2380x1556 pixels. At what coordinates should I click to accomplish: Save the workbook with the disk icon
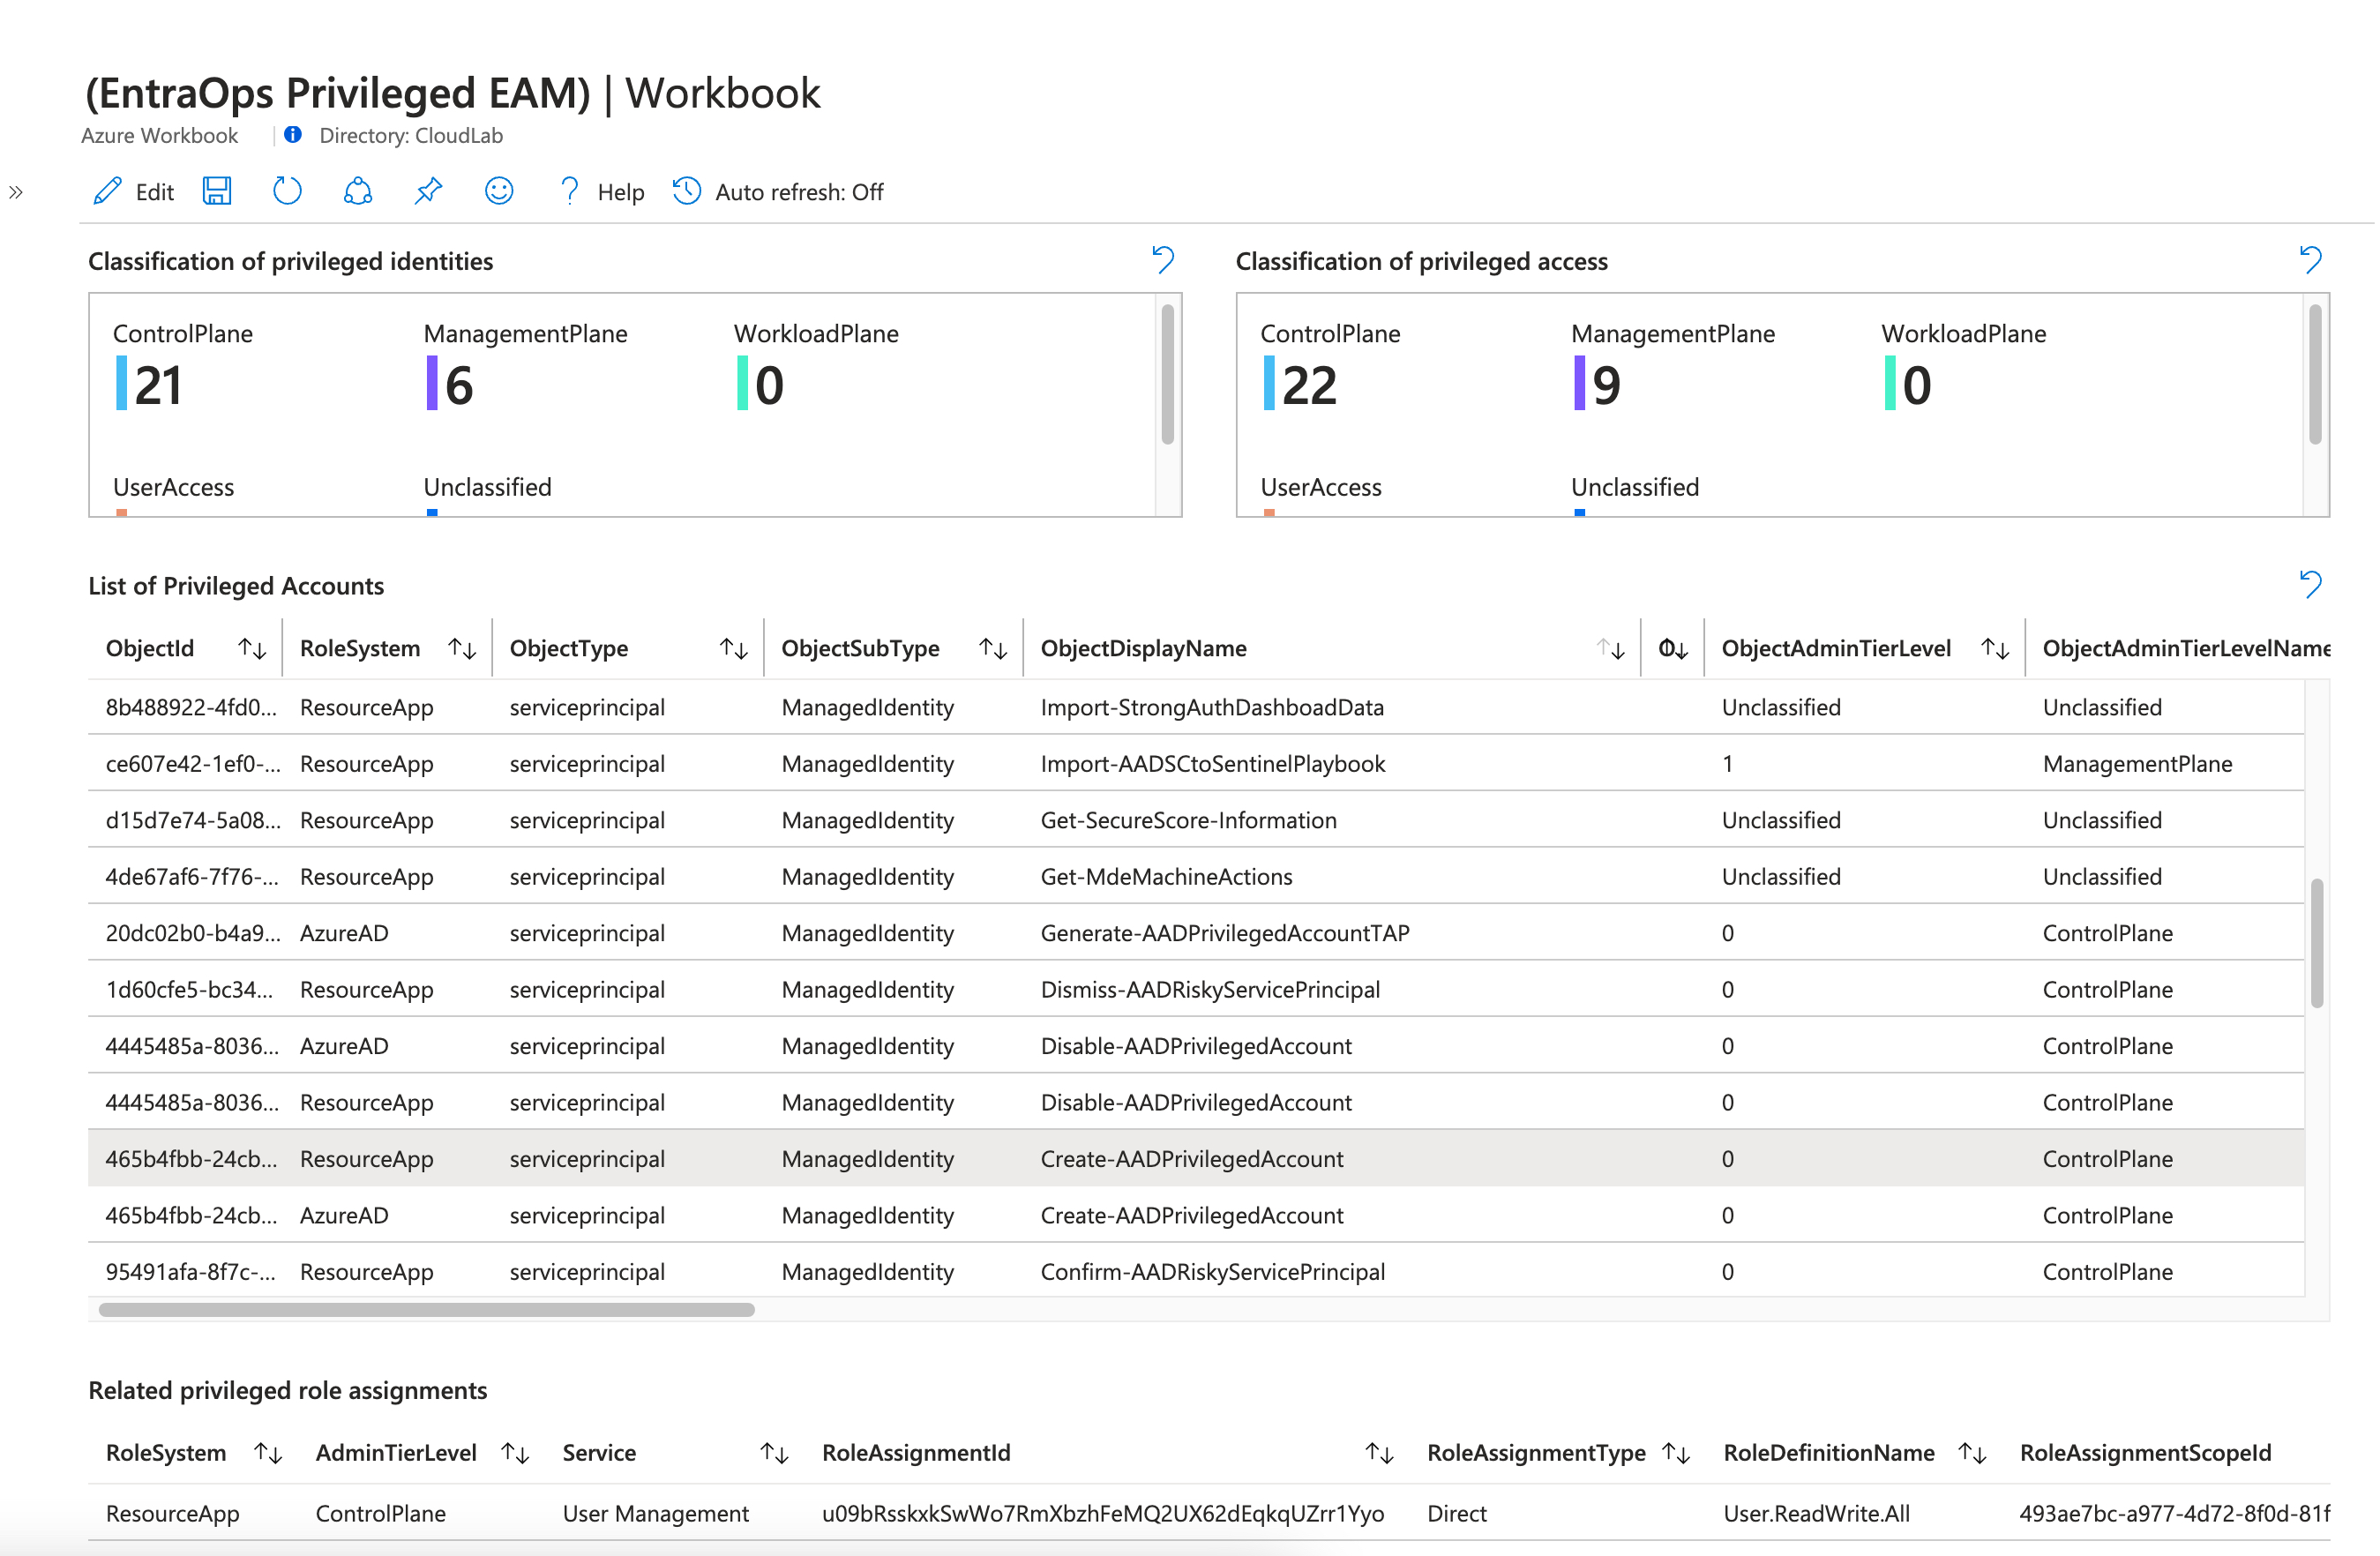217,191
